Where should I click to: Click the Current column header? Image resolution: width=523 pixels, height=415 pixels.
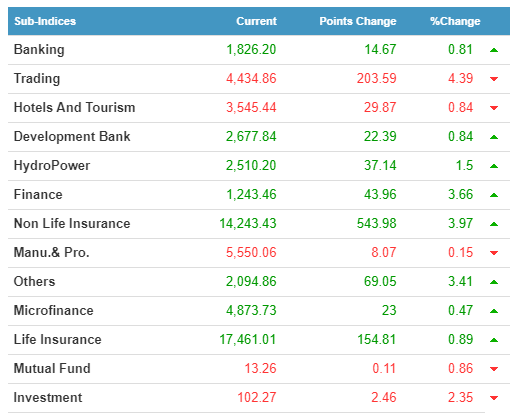(x=256, y=21)
